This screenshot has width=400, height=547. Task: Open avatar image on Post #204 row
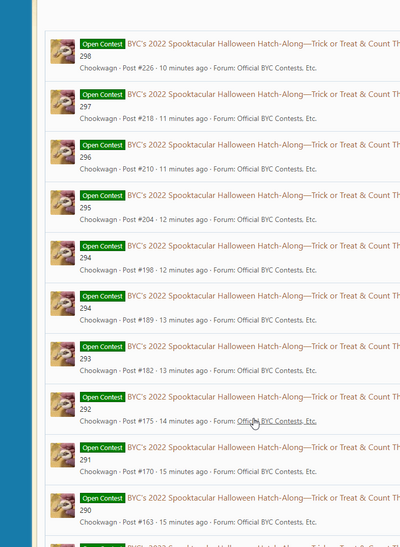coord(63,203)
